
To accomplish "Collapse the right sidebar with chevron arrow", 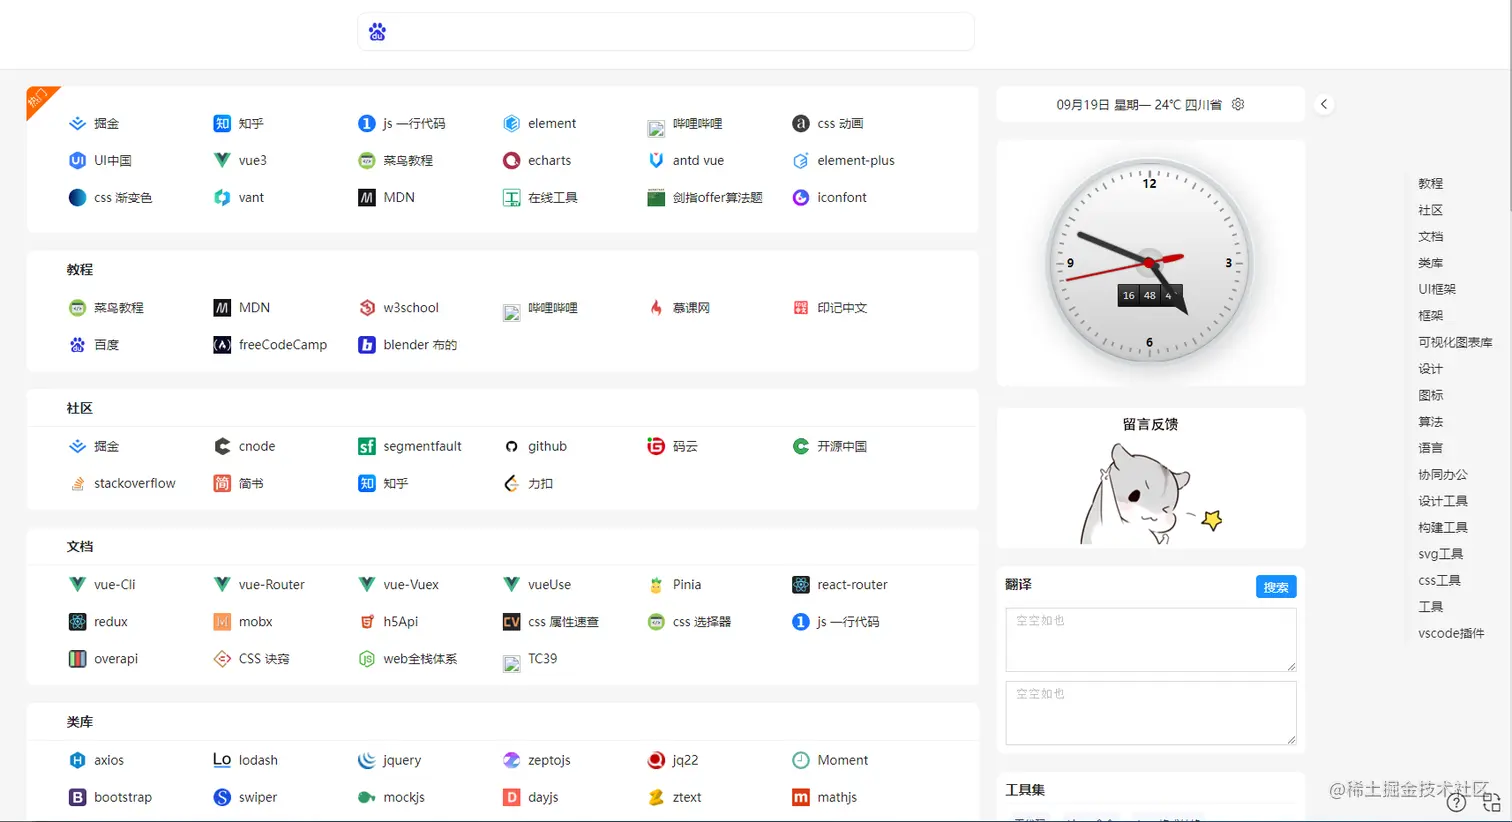I will click(x=1324, y=104).
